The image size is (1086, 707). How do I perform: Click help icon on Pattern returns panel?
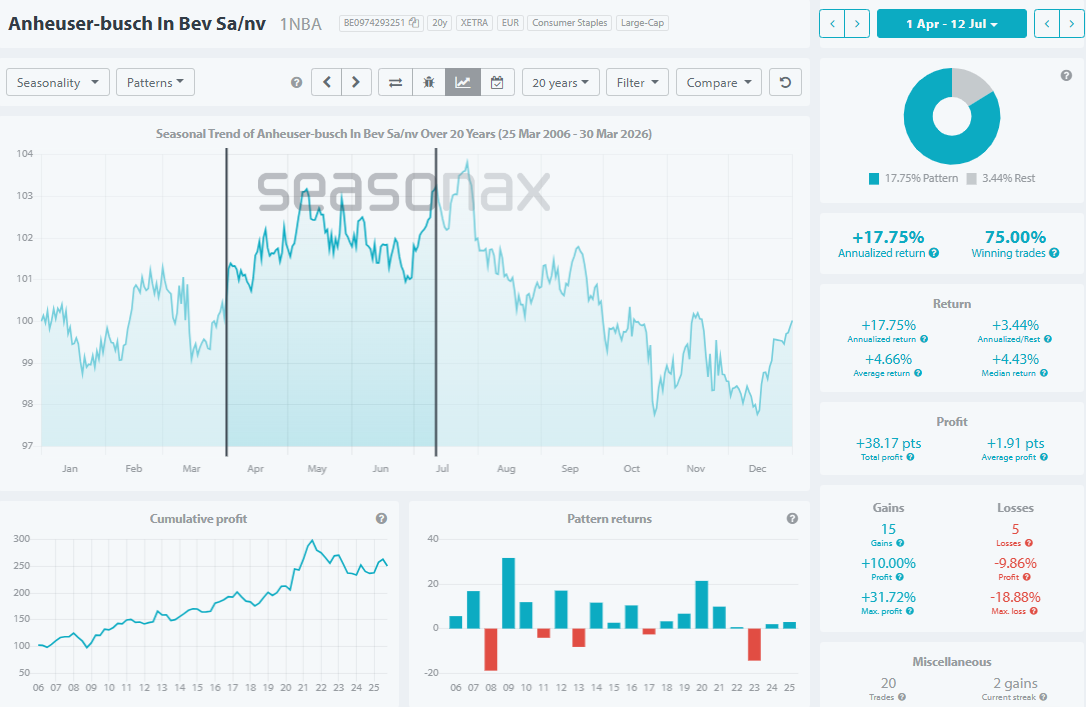pos(792,519)
